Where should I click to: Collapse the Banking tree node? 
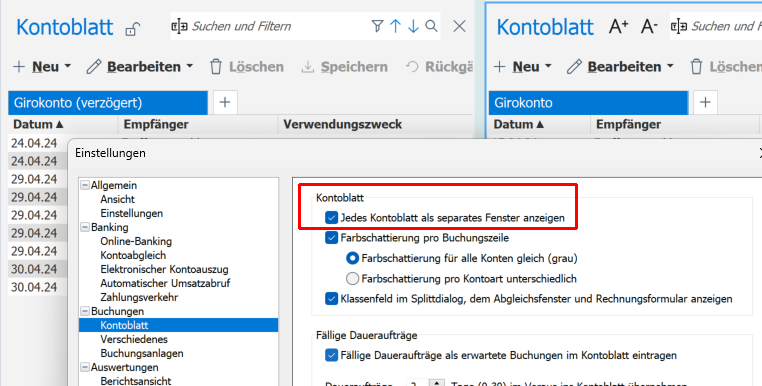[x=85, y=227]
